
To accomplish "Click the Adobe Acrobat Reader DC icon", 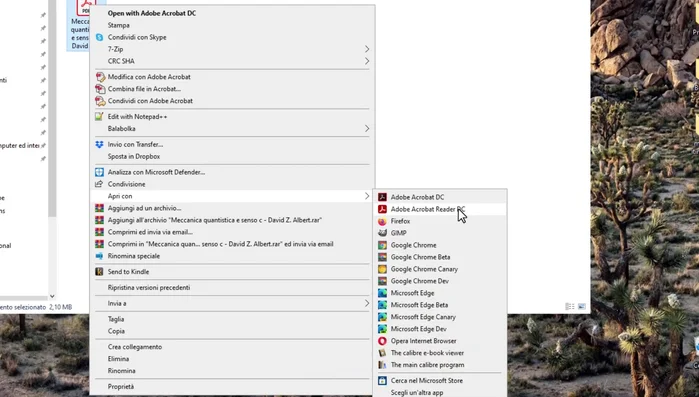I will [382, 209].
